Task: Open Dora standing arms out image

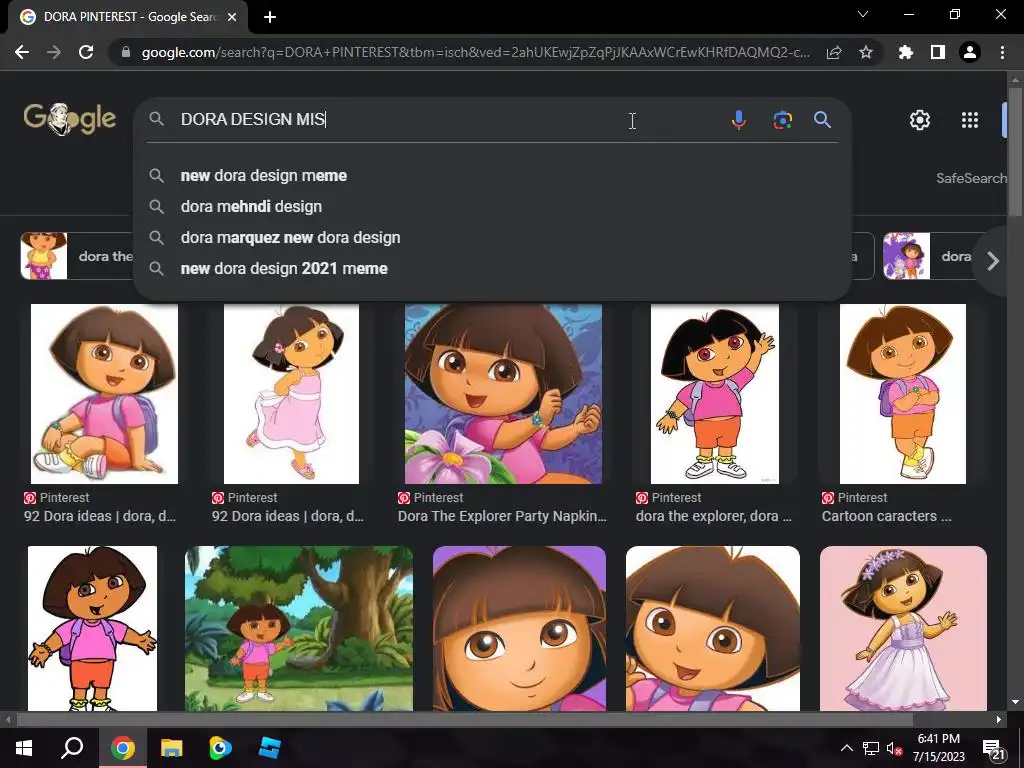Action: 92,628
